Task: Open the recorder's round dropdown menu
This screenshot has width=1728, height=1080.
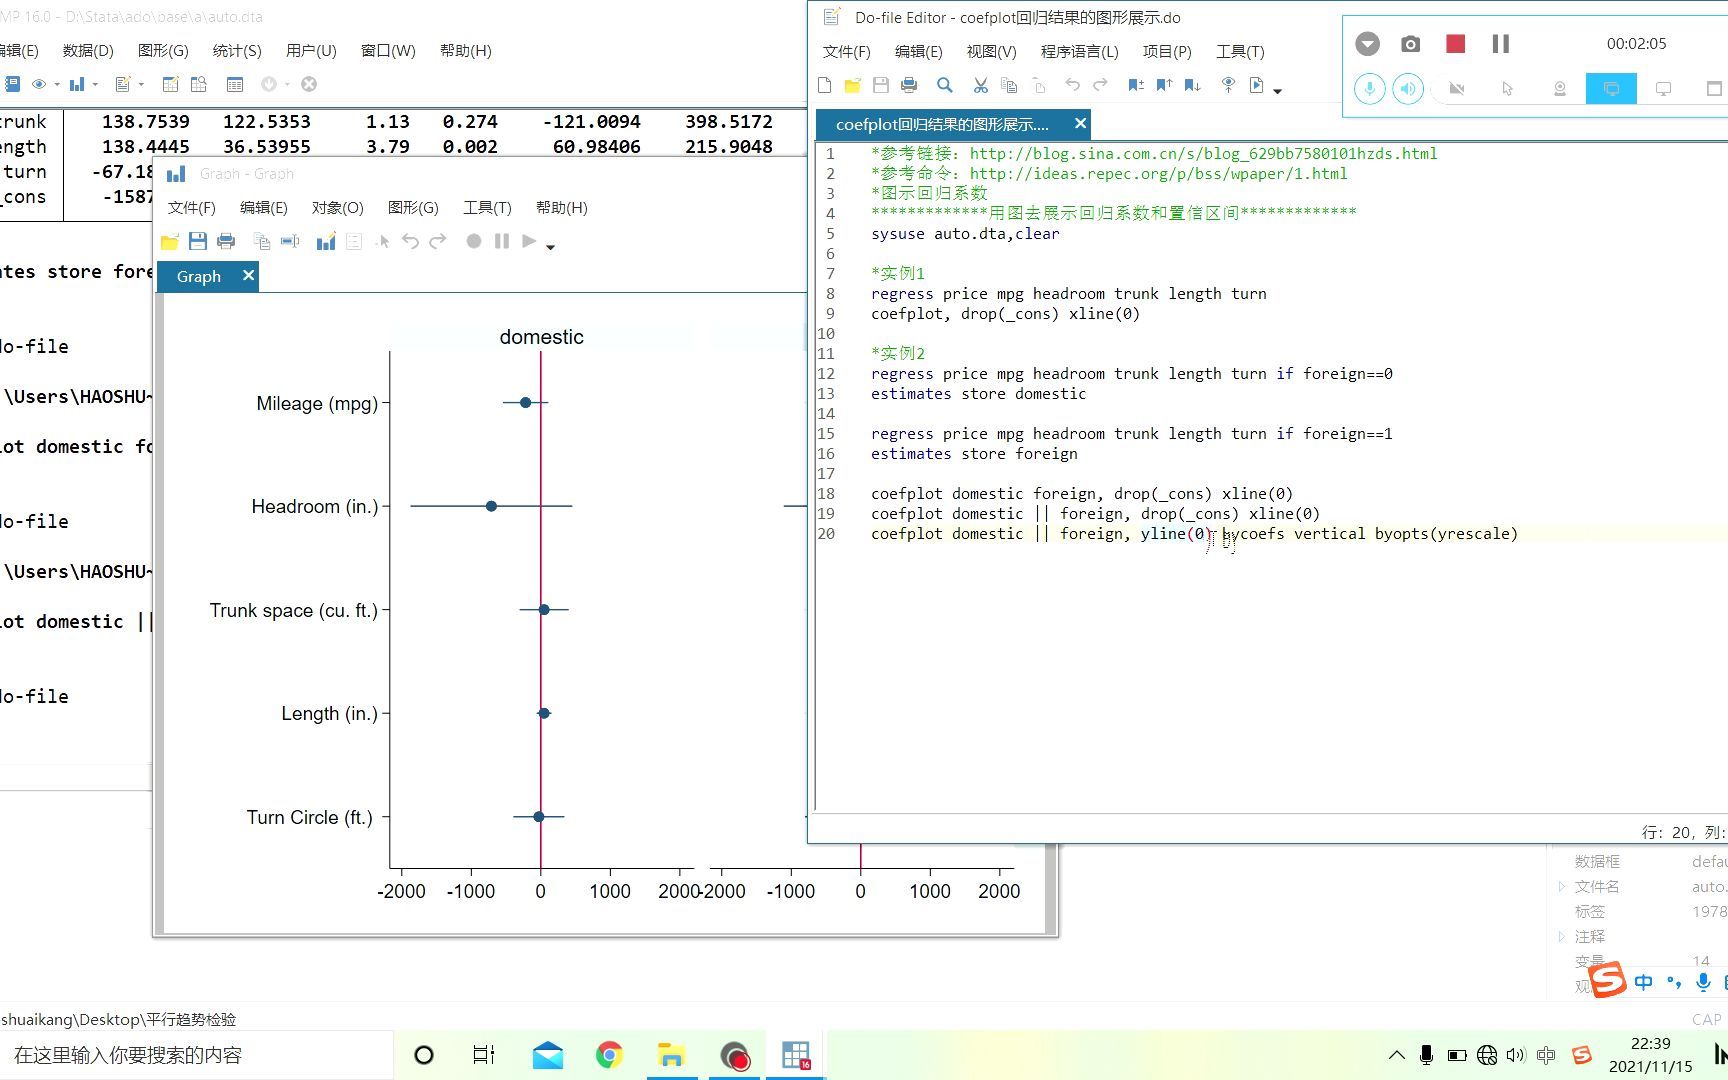Action: [1367, 44]
